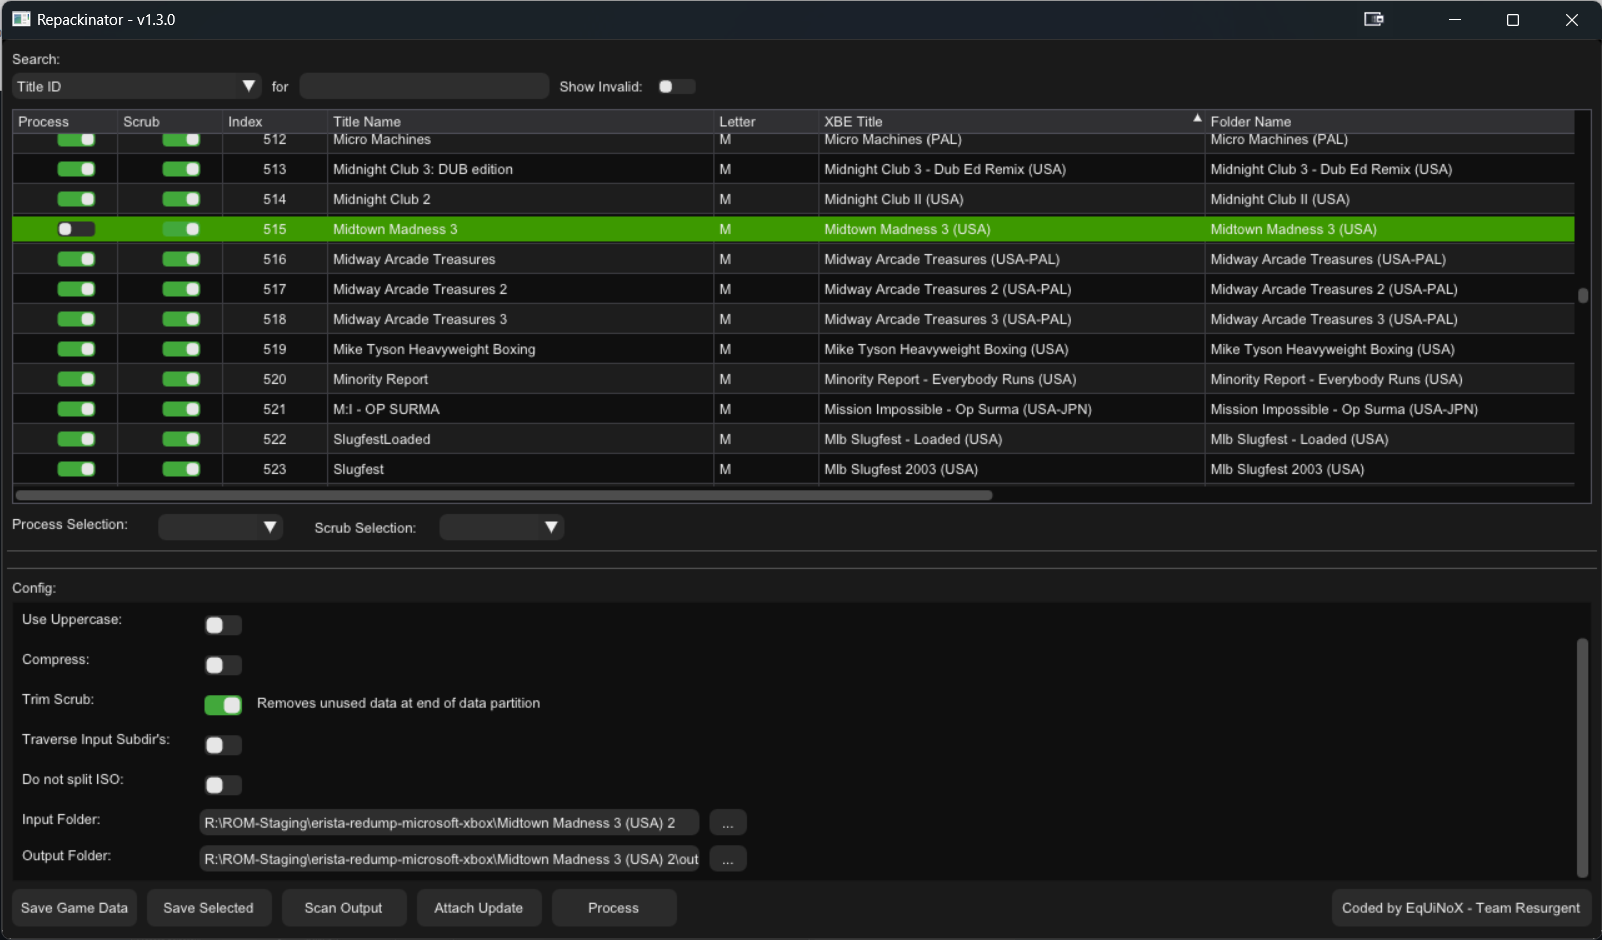Click the game table horizontal scrollbar

[x=504, y=495]
